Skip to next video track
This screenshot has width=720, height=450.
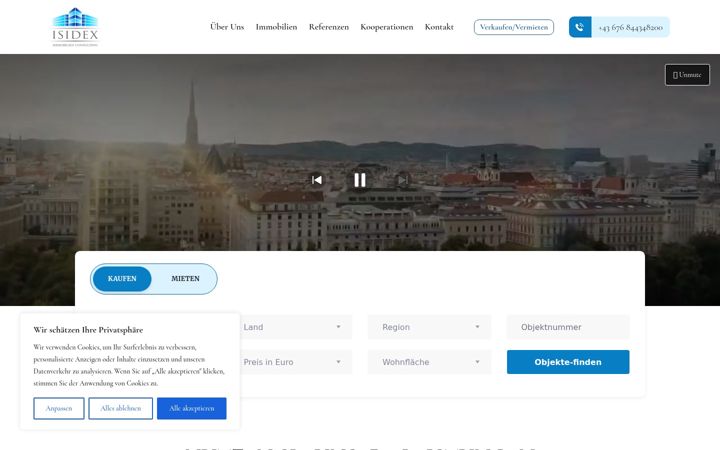pos(403,180)
